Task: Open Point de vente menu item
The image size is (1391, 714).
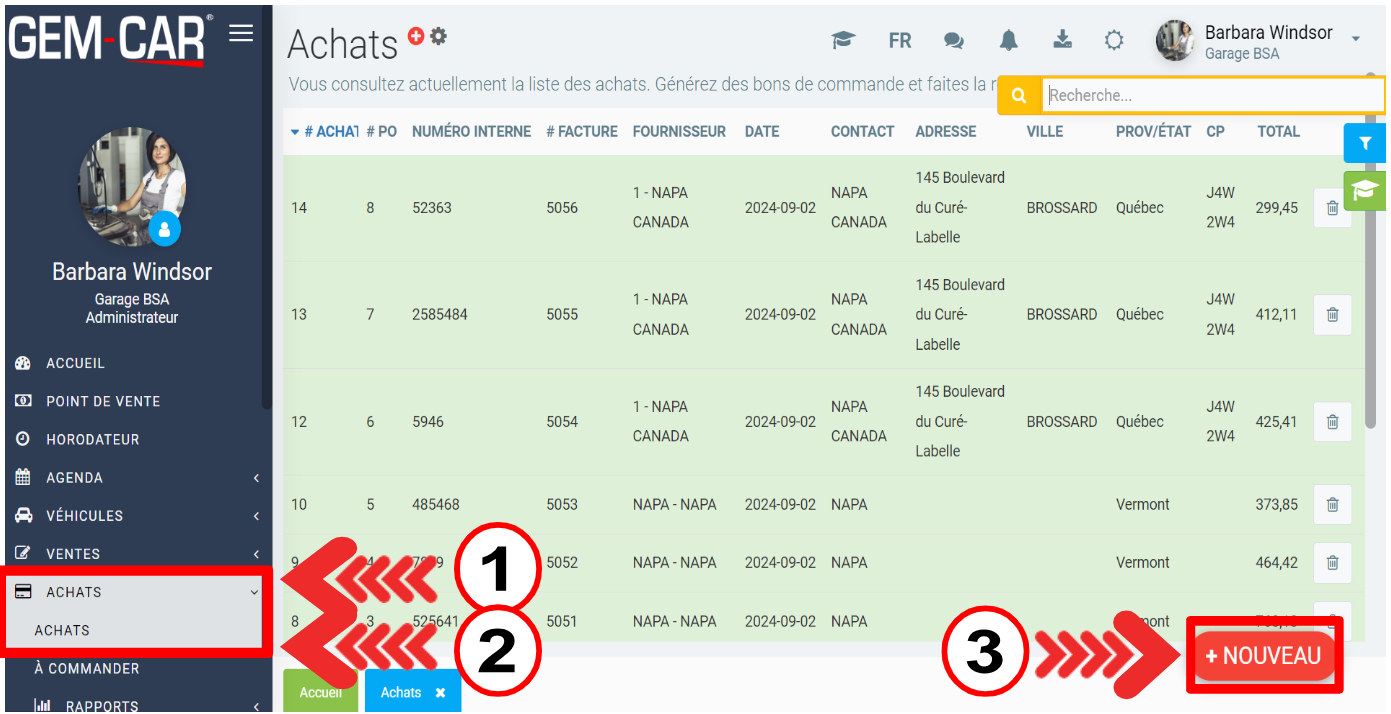Action: point(103,401)
